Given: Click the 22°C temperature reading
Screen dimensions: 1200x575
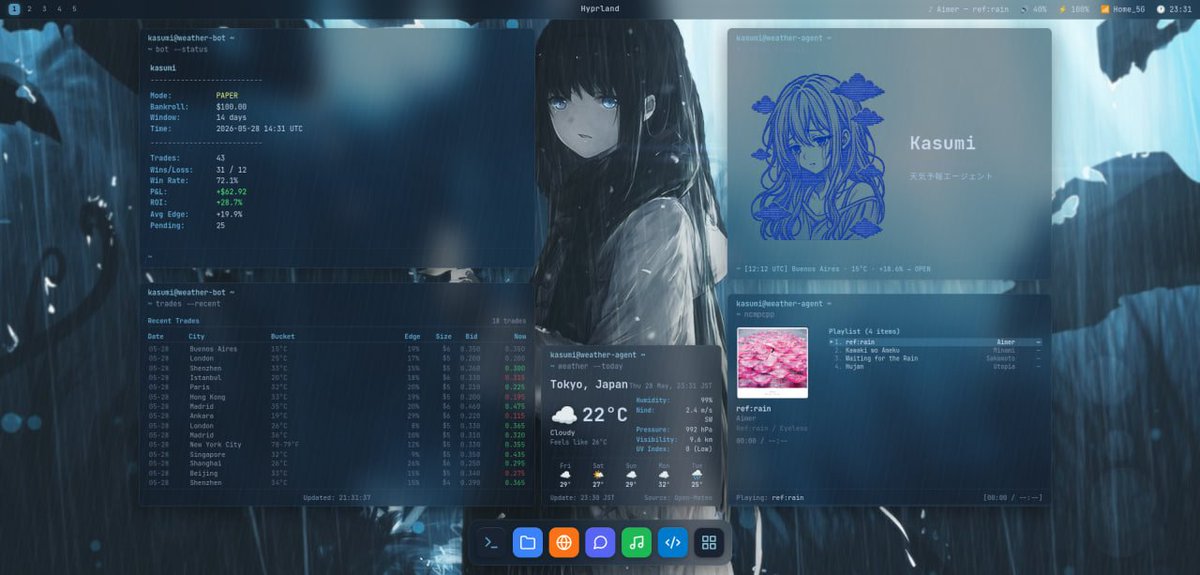Looking at the screenshot, I should [604, 415].
